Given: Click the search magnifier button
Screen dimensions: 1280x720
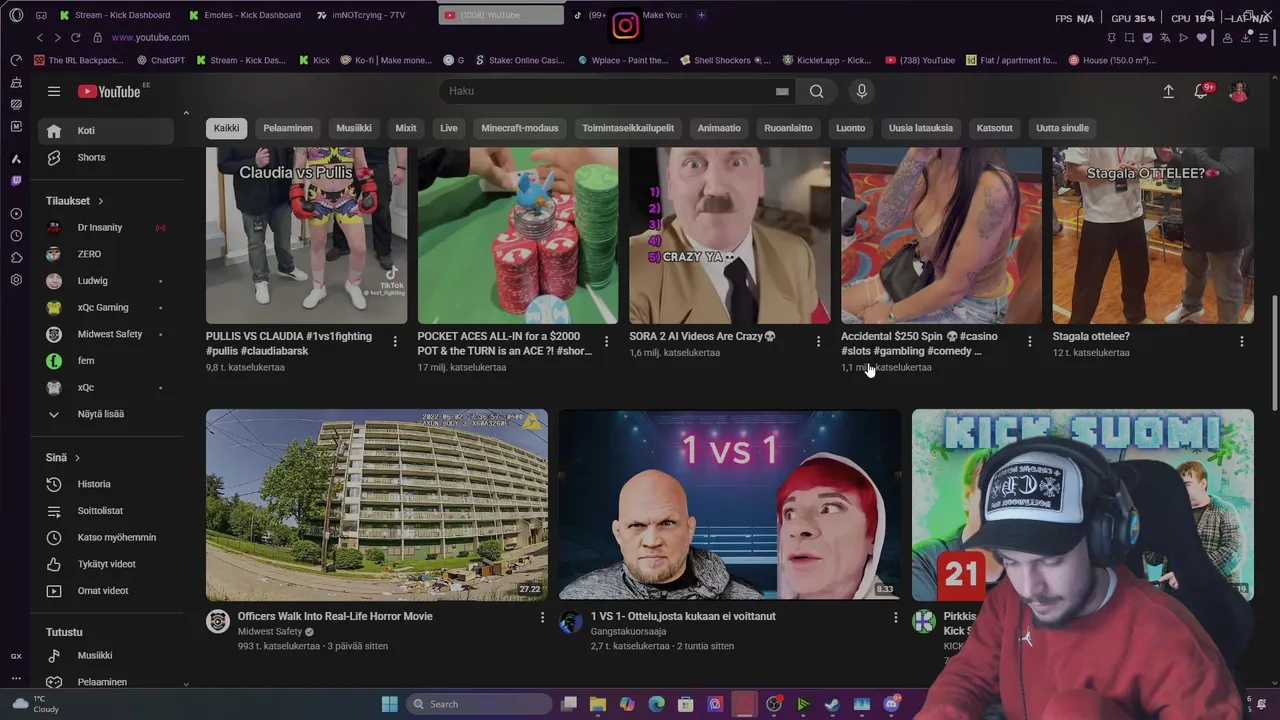Looking at the screenshot, I should 817,91.
